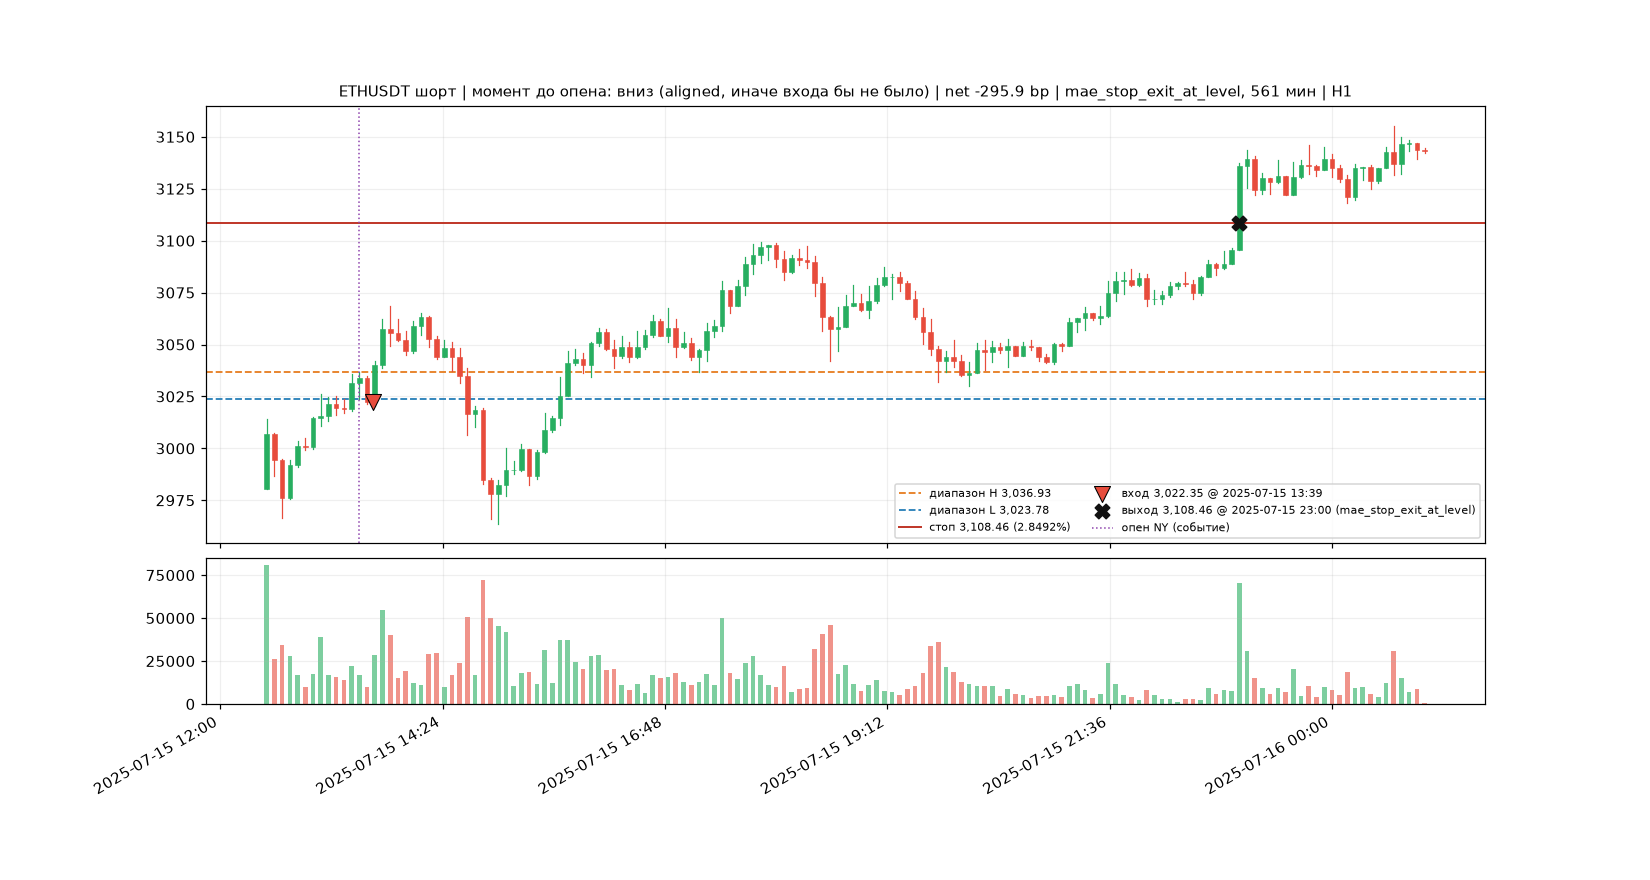The height and width of the screenshot is (880, 1650).
Task: Click the "2025-07-15 21:36" time axis label
Action: pos(1045,756)
